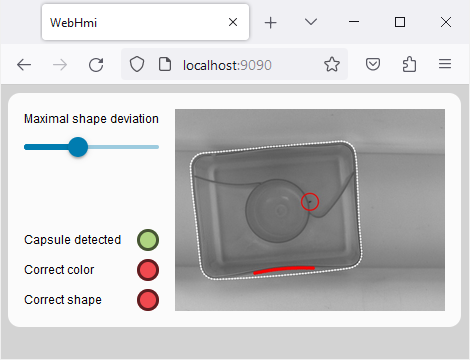Click the Maximal shape deviation label
This screenshot has width=470, height=360.
coord(91,119)
